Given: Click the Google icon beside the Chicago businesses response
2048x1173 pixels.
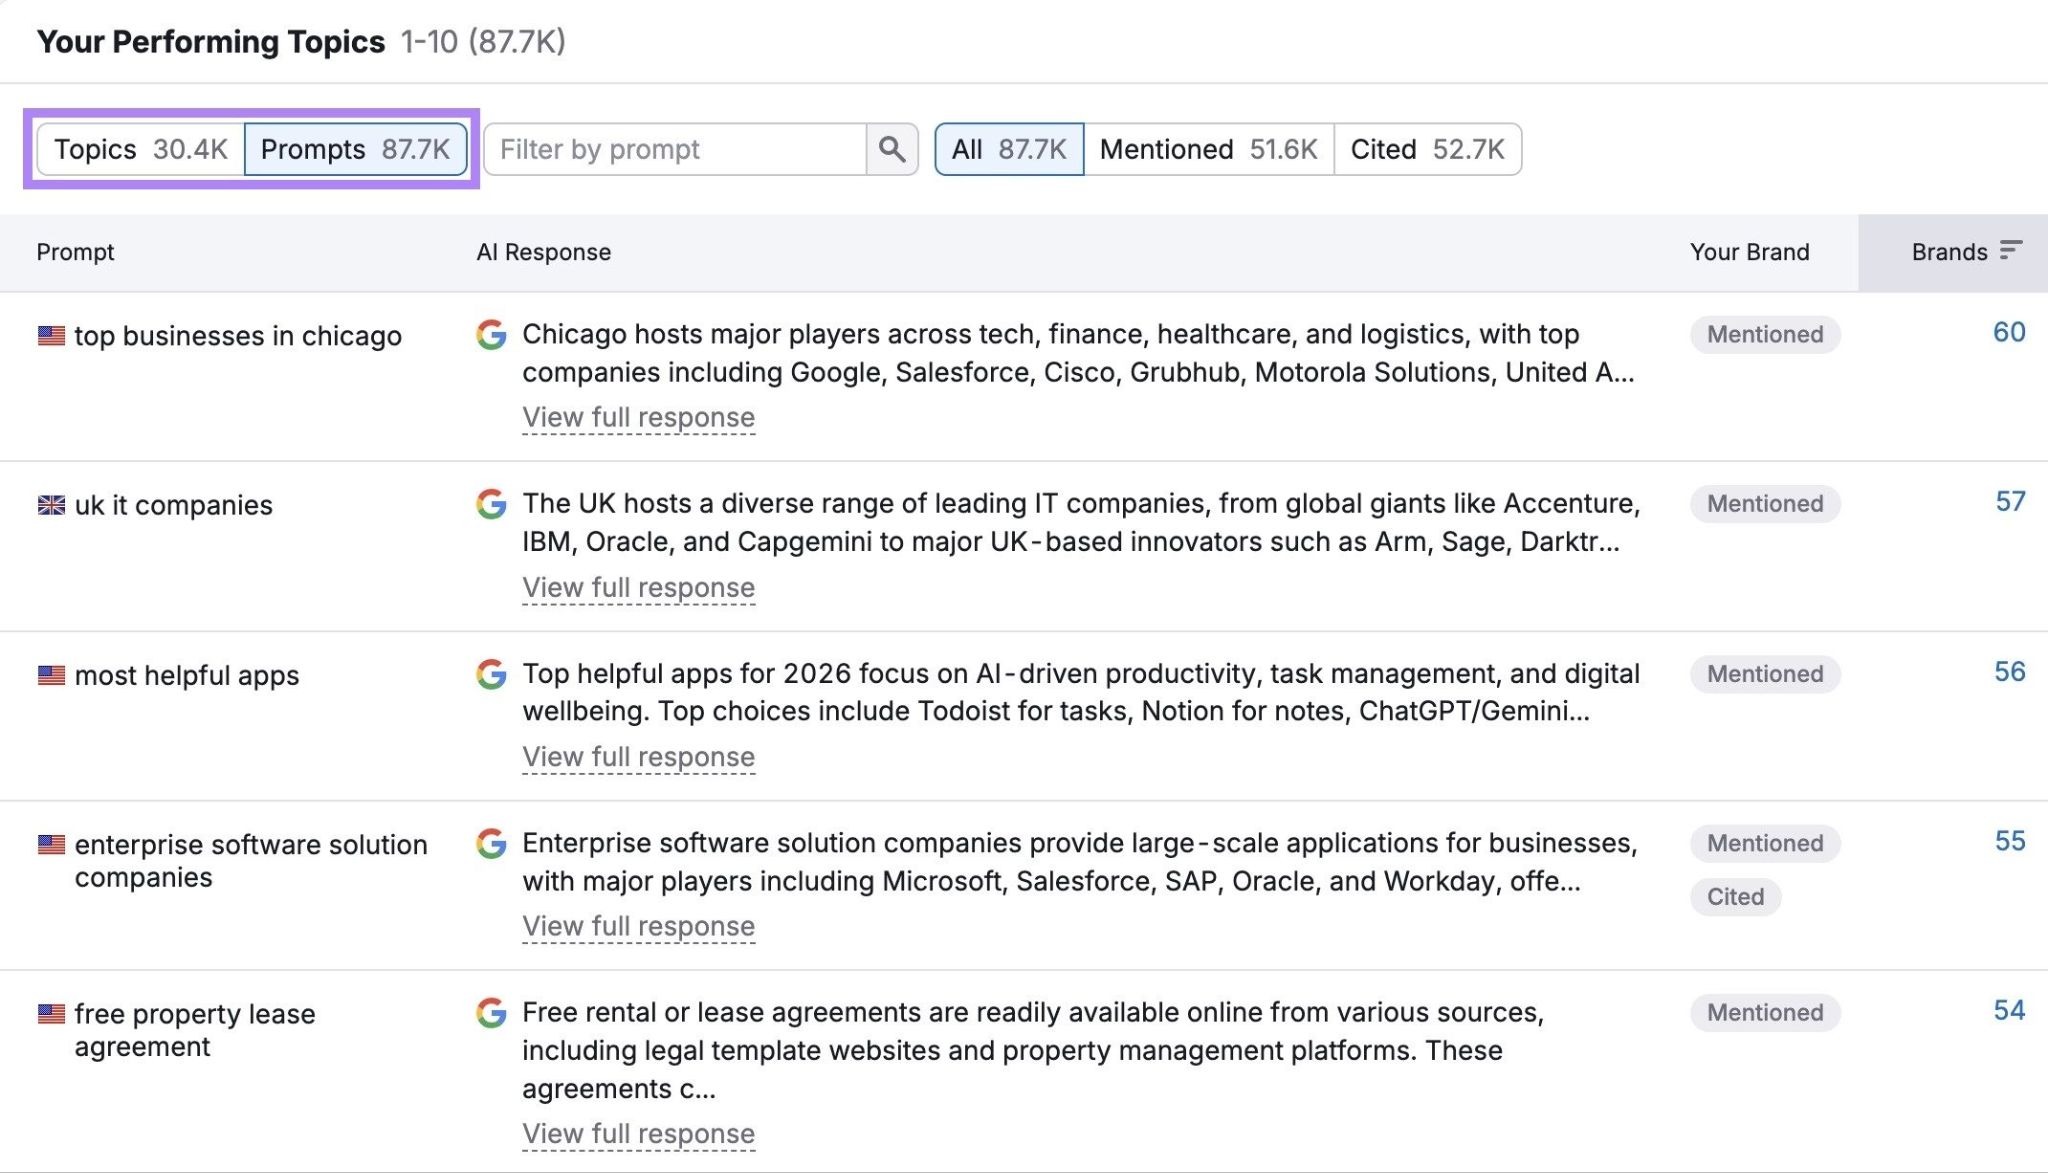Looking at the screenshot, I should point(492,337).
